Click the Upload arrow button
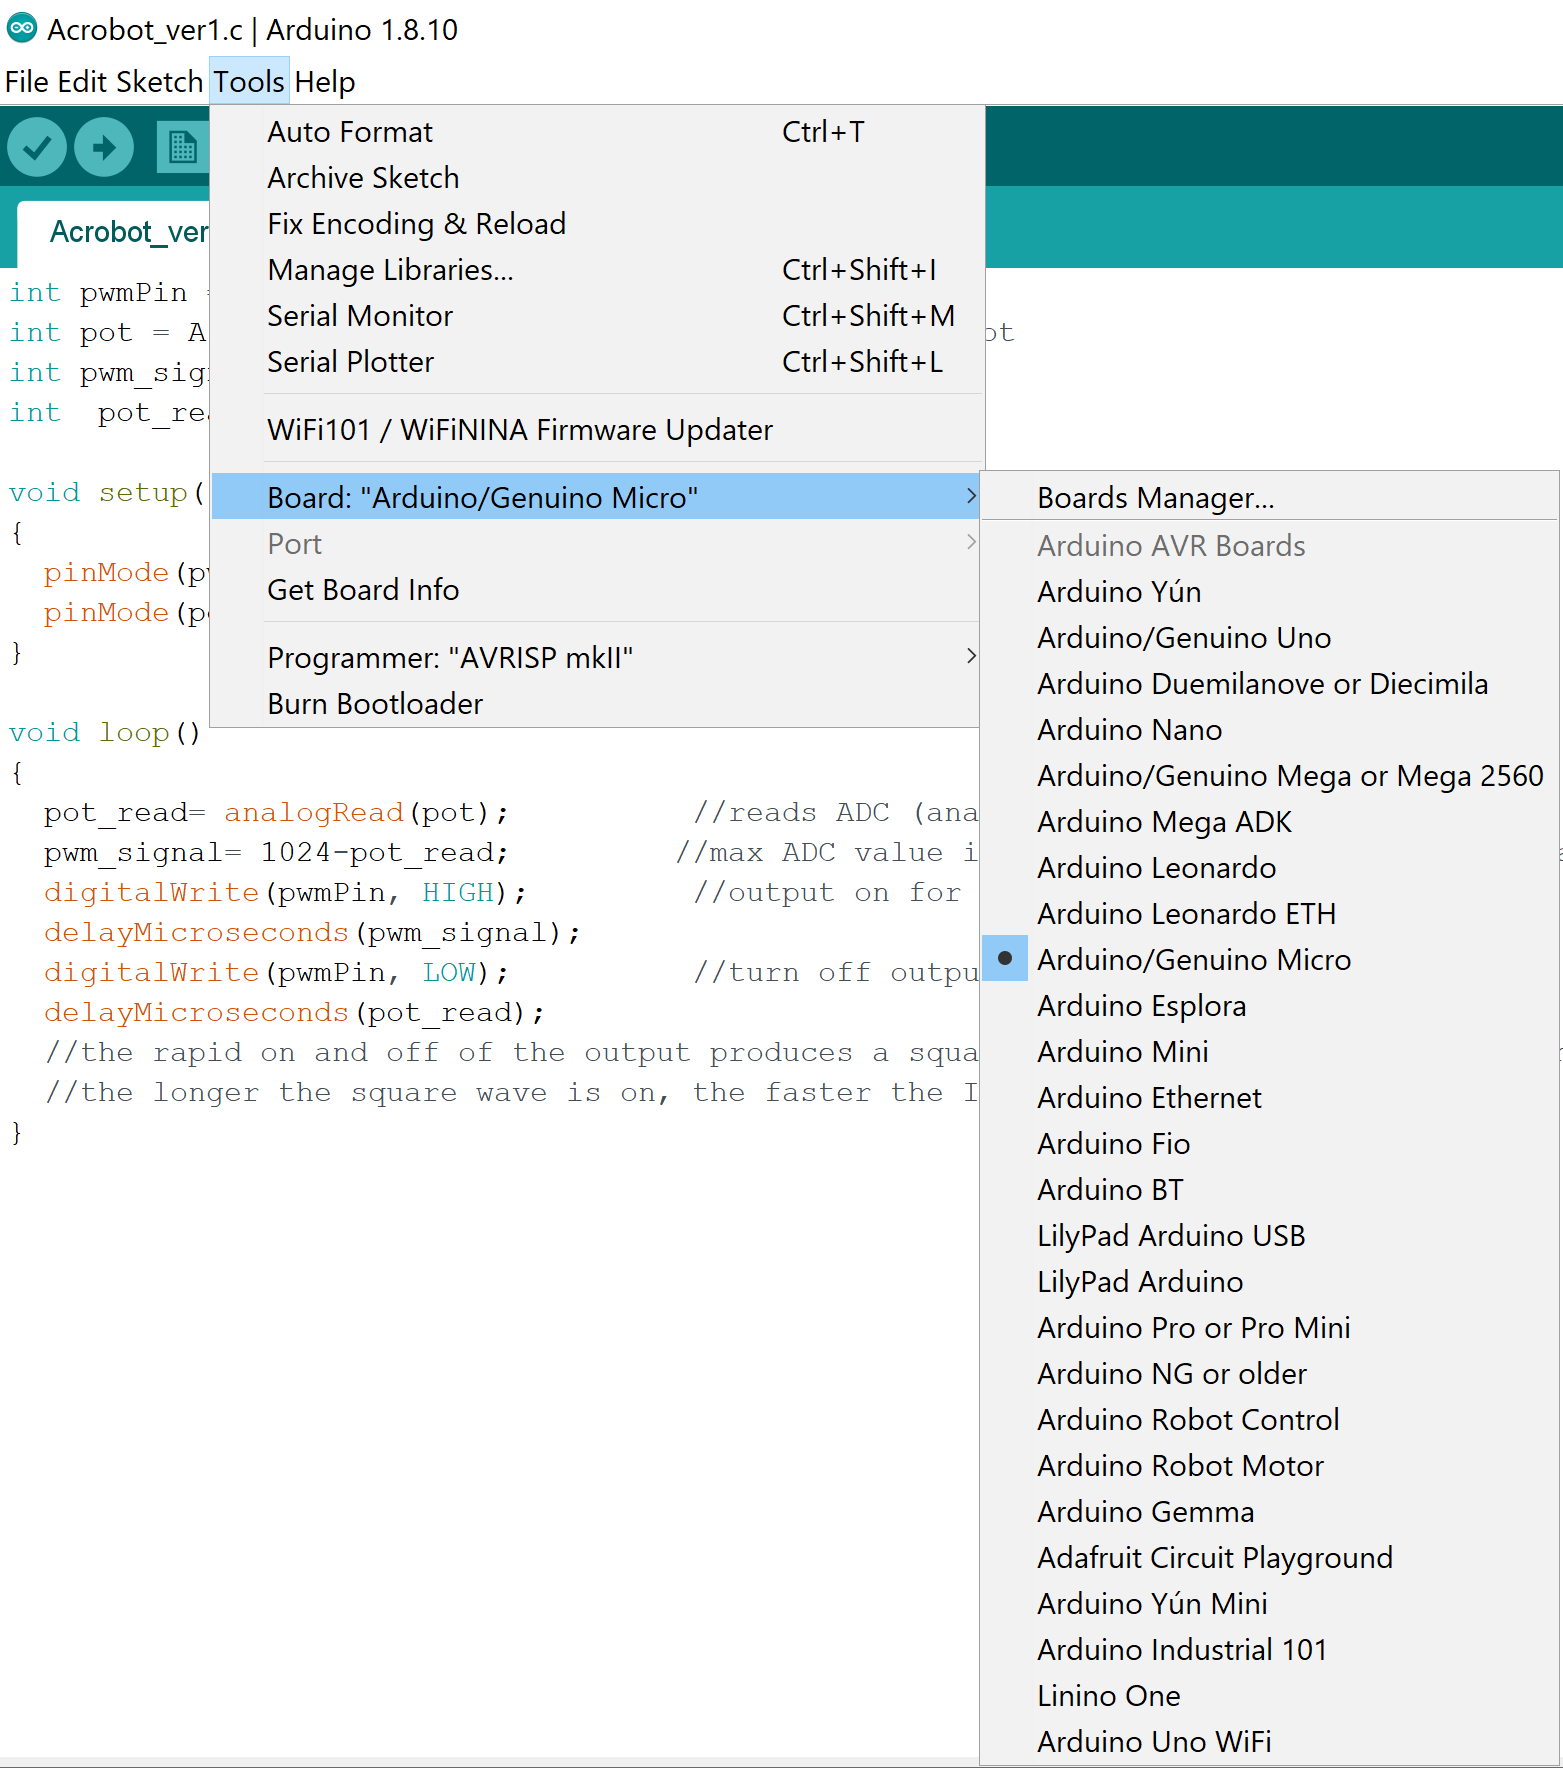This screenshot has width=1563, height=1768. click(x=104, y=147)
